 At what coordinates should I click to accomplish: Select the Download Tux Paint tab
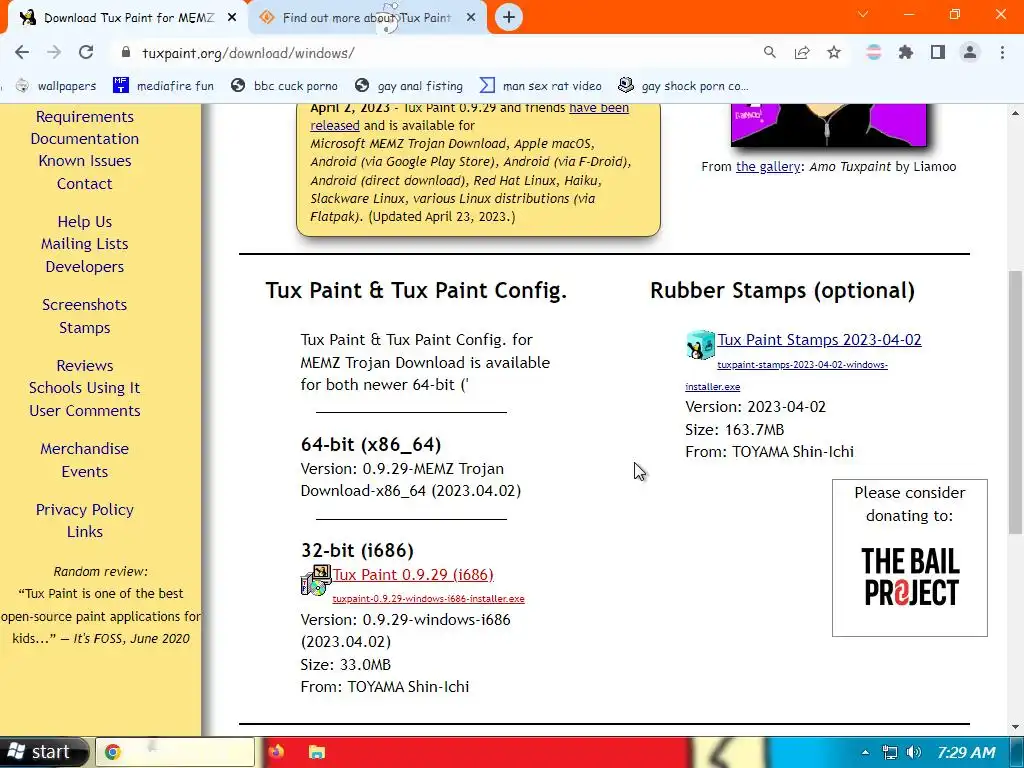(128, 18)
